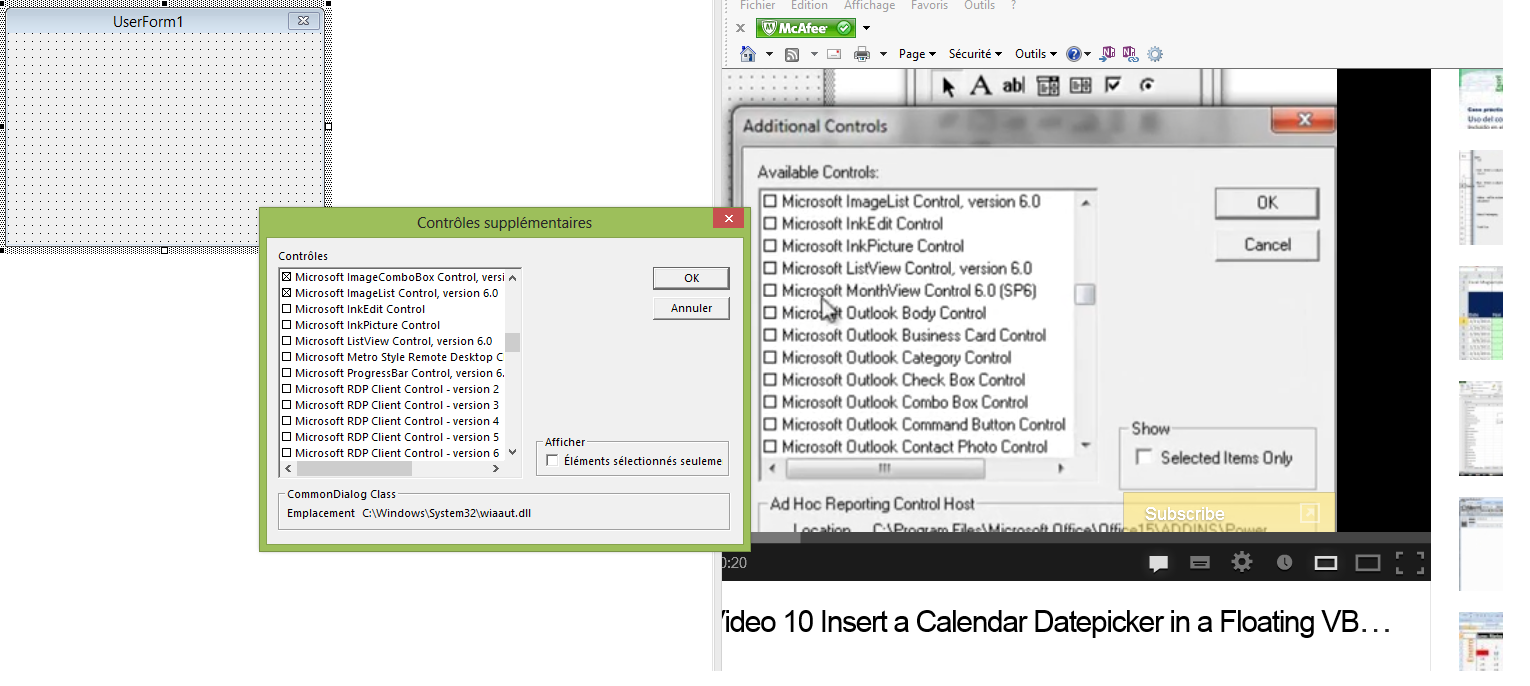Toggle video annotations speech bubble icon
This screenshot has height=686, width=1530.
coord(1159,563)
